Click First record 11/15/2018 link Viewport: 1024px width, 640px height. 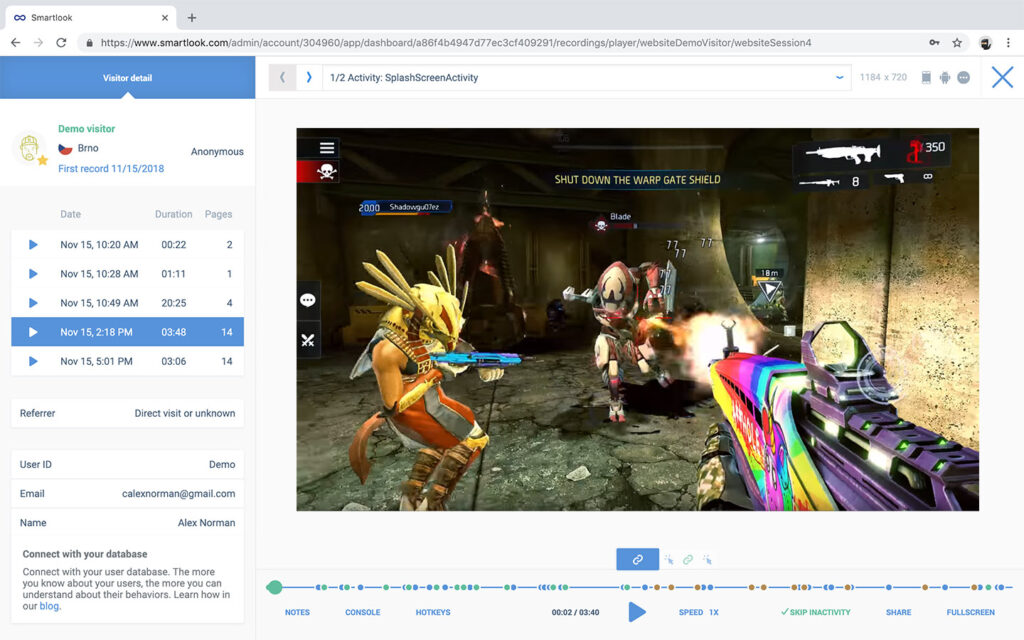(111, 168)
